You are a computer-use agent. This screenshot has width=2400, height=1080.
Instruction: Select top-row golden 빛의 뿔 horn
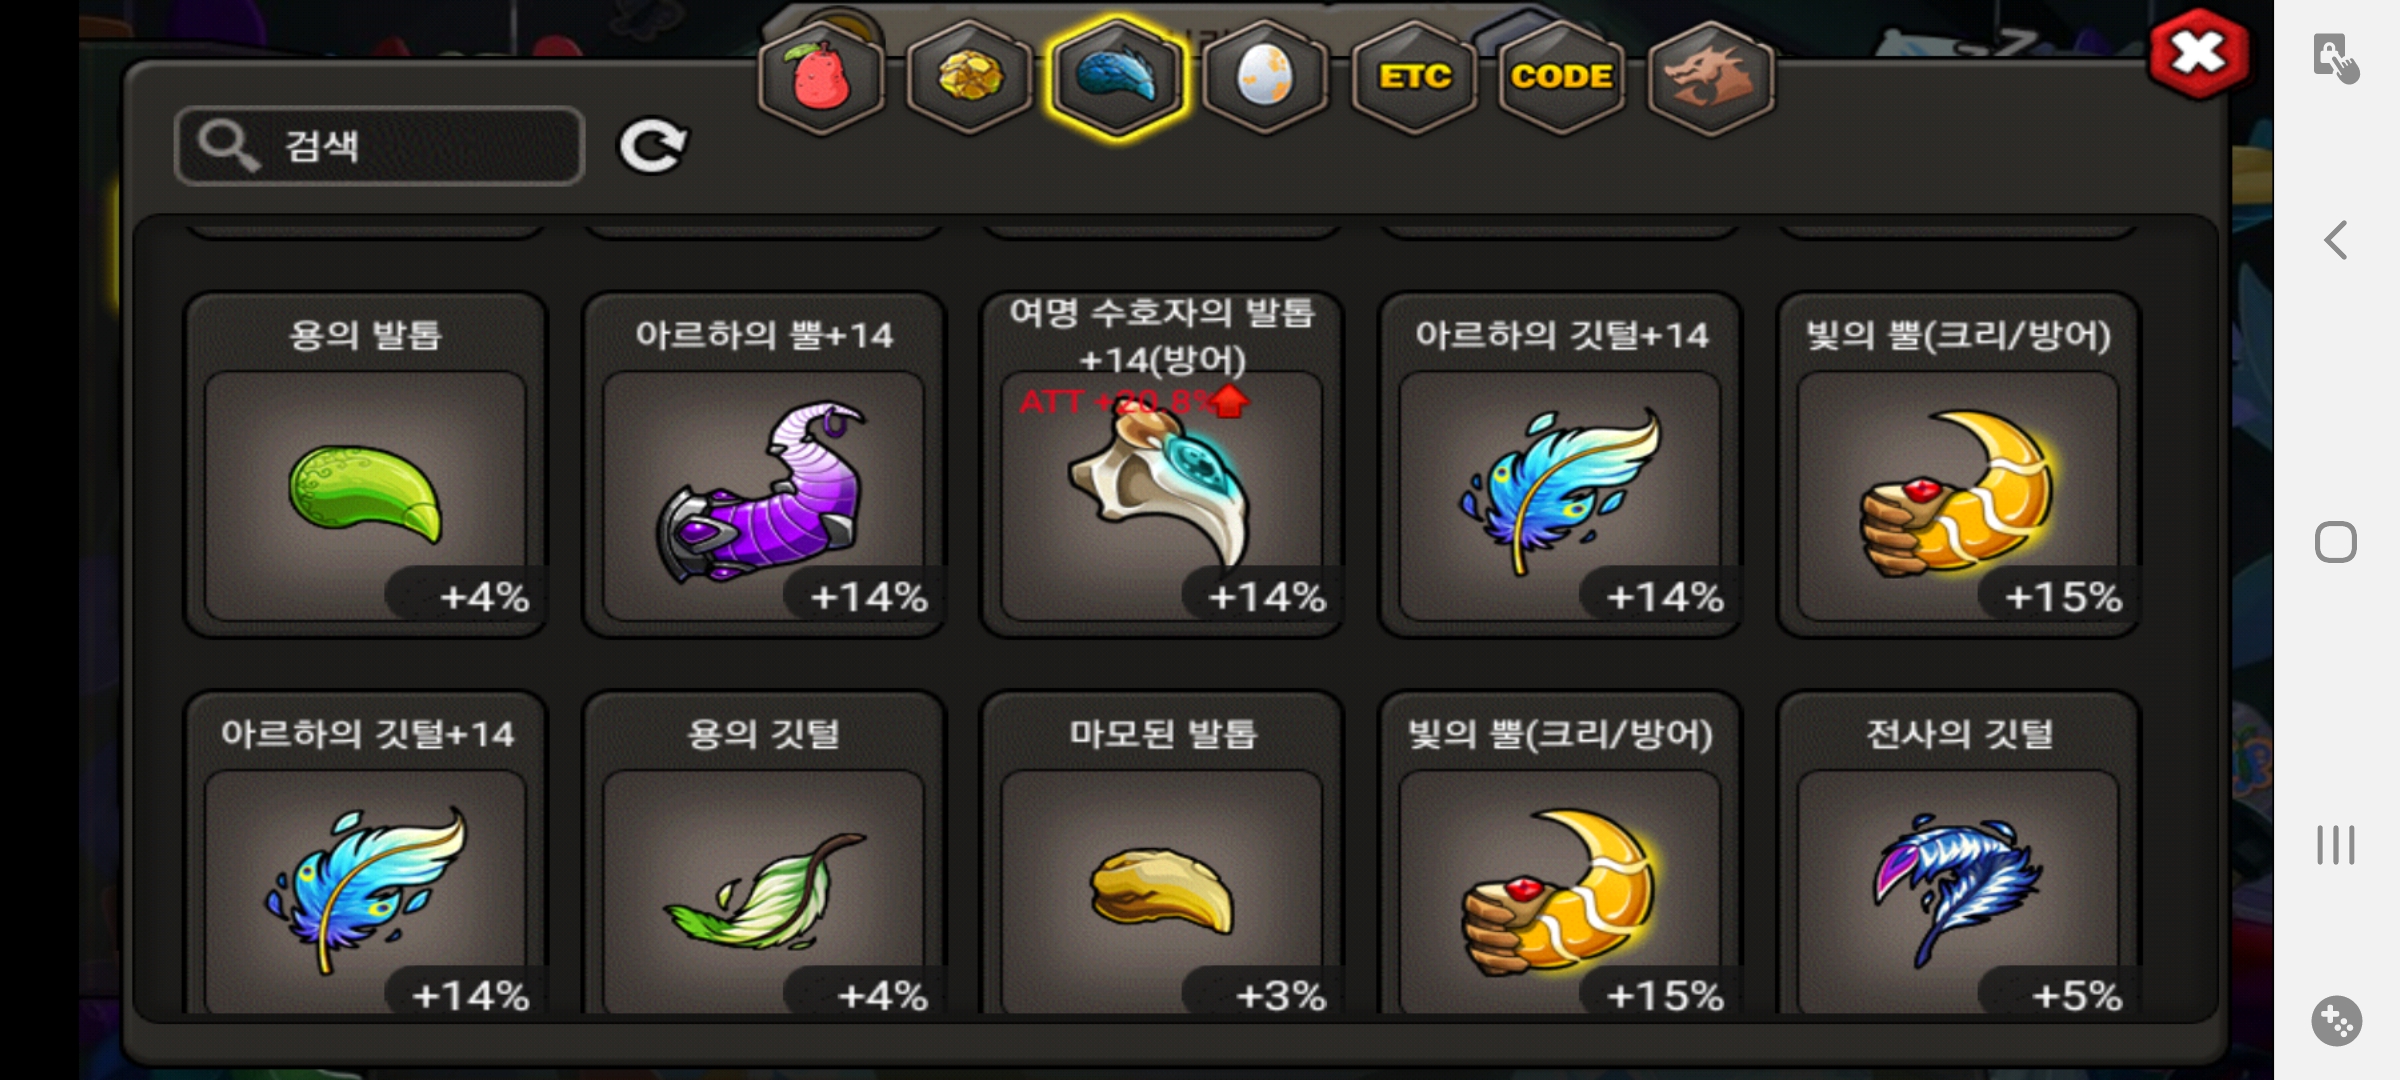pos(1958,465)
